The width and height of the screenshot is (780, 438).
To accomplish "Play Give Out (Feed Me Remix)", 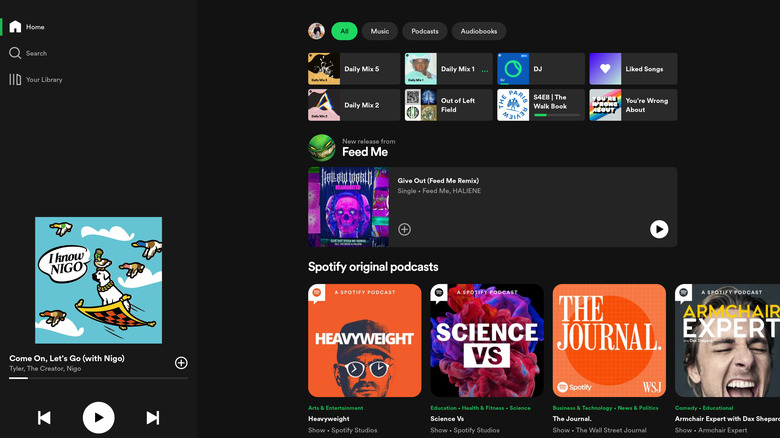I will pyautogui.click(x=659, y=229).
